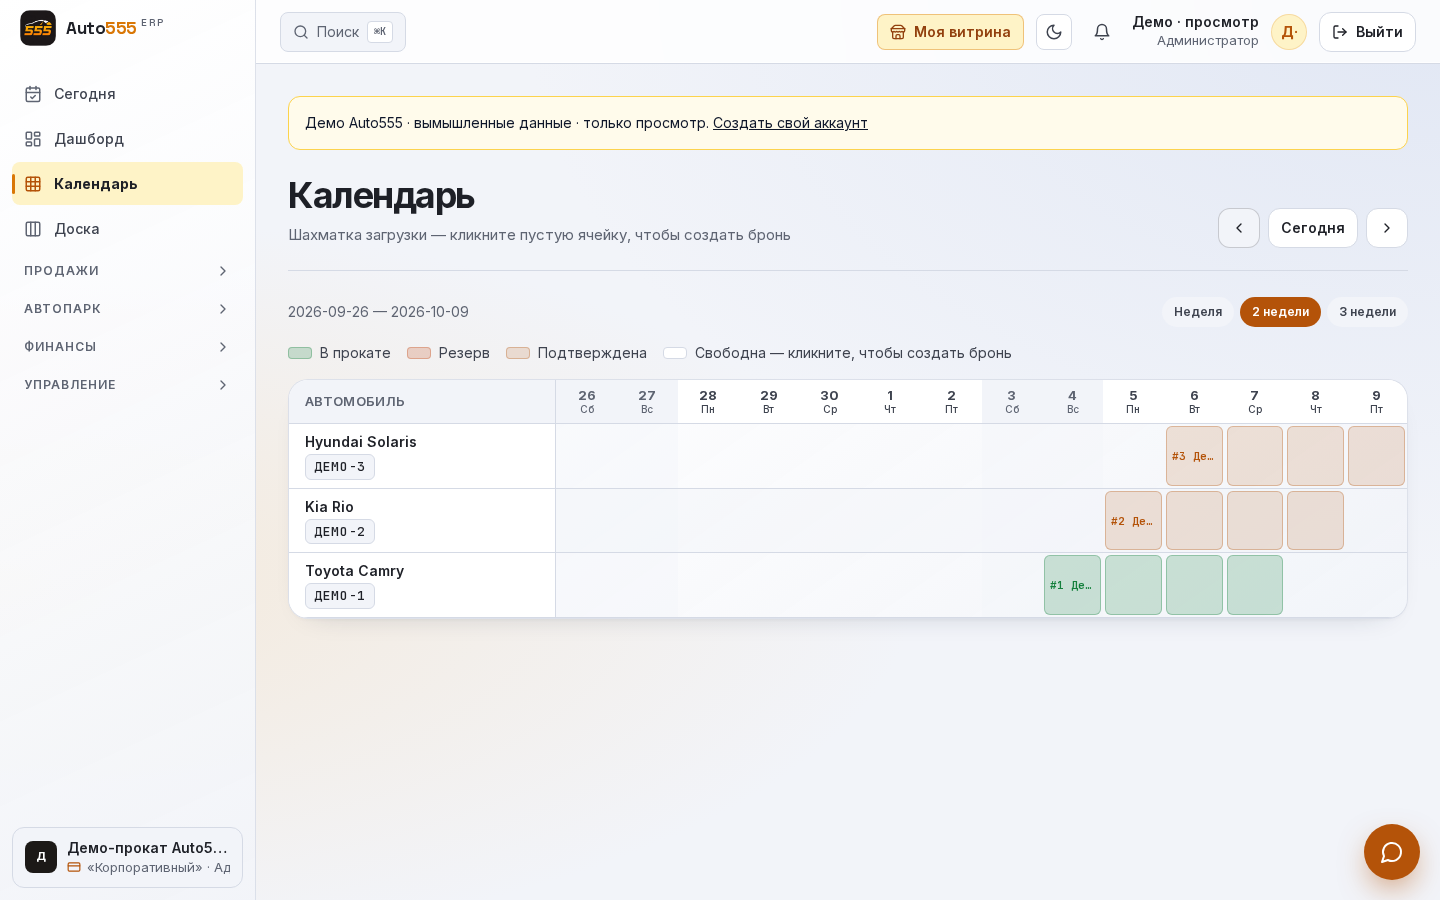Focus the Поиск search field
Image resolution: width=1440 pixels, height=900 pixels.
(343, 32)
